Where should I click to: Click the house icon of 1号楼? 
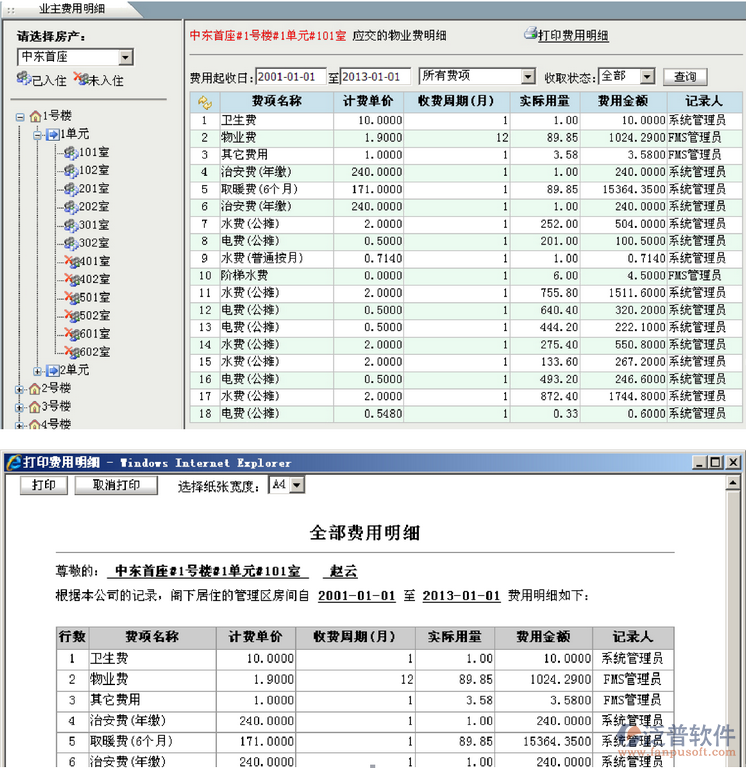(35, 117)
